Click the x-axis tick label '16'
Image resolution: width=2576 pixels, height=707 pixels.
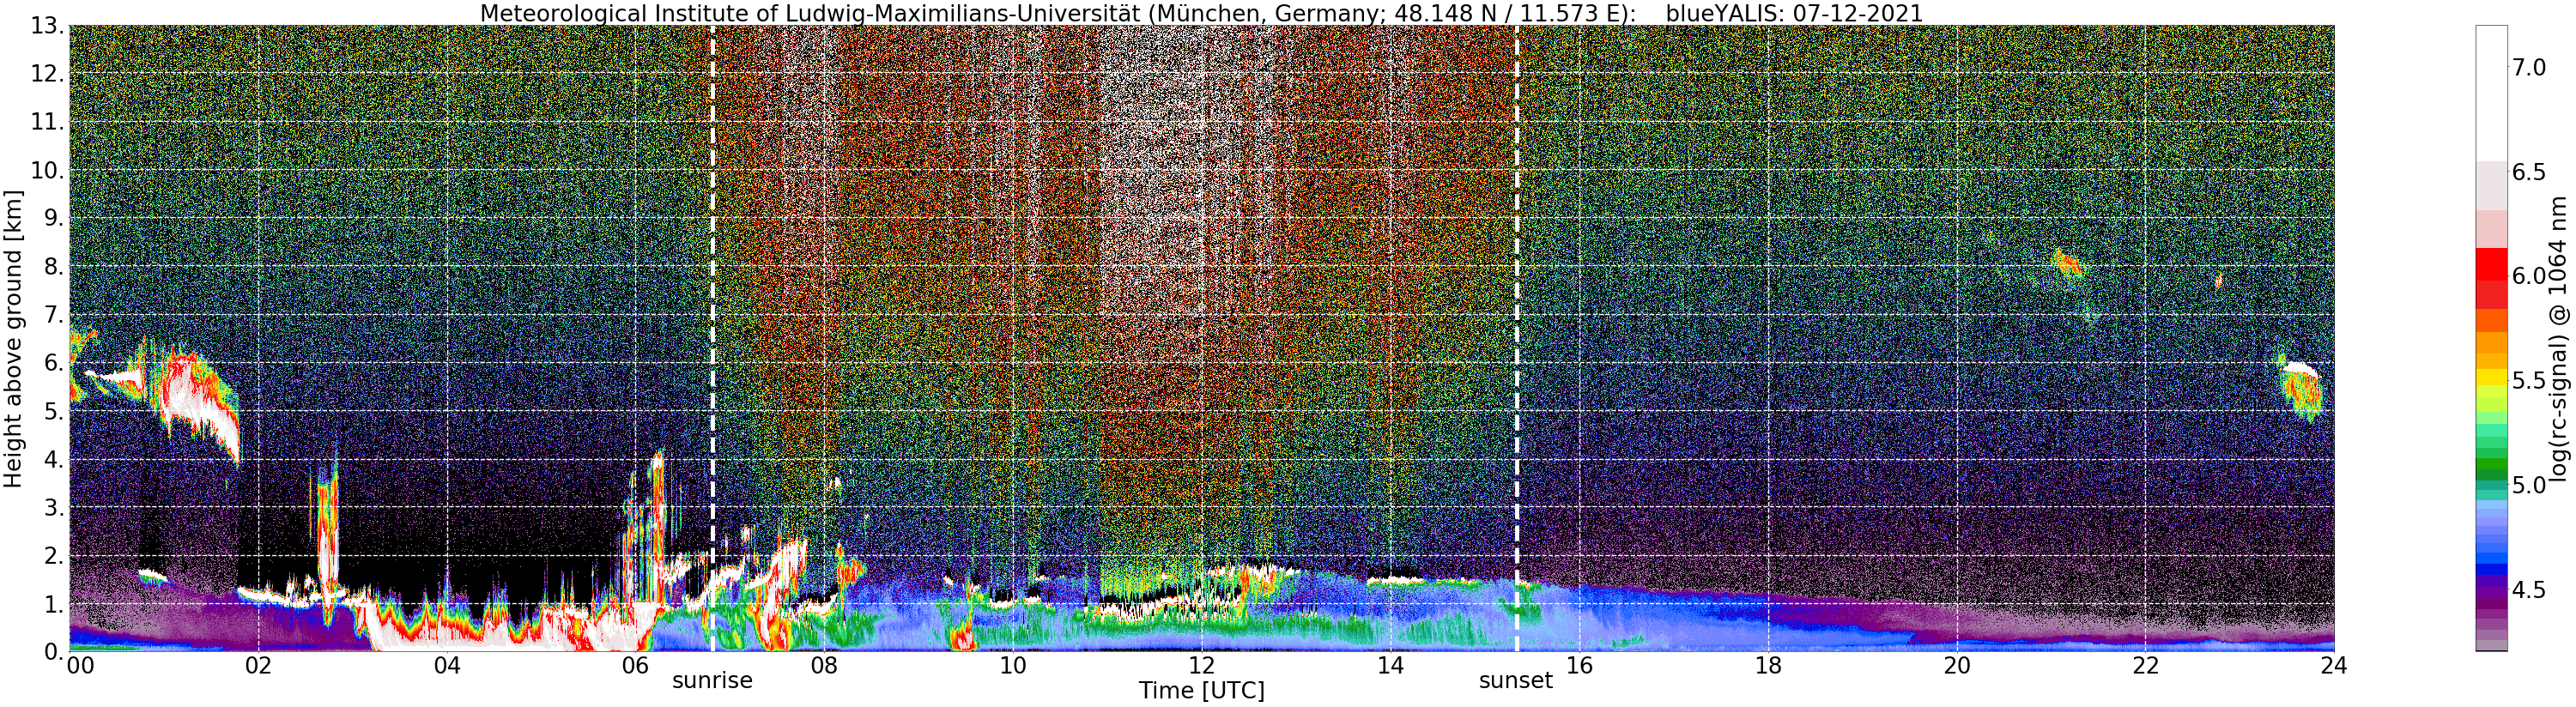(x=1579, y=666)
